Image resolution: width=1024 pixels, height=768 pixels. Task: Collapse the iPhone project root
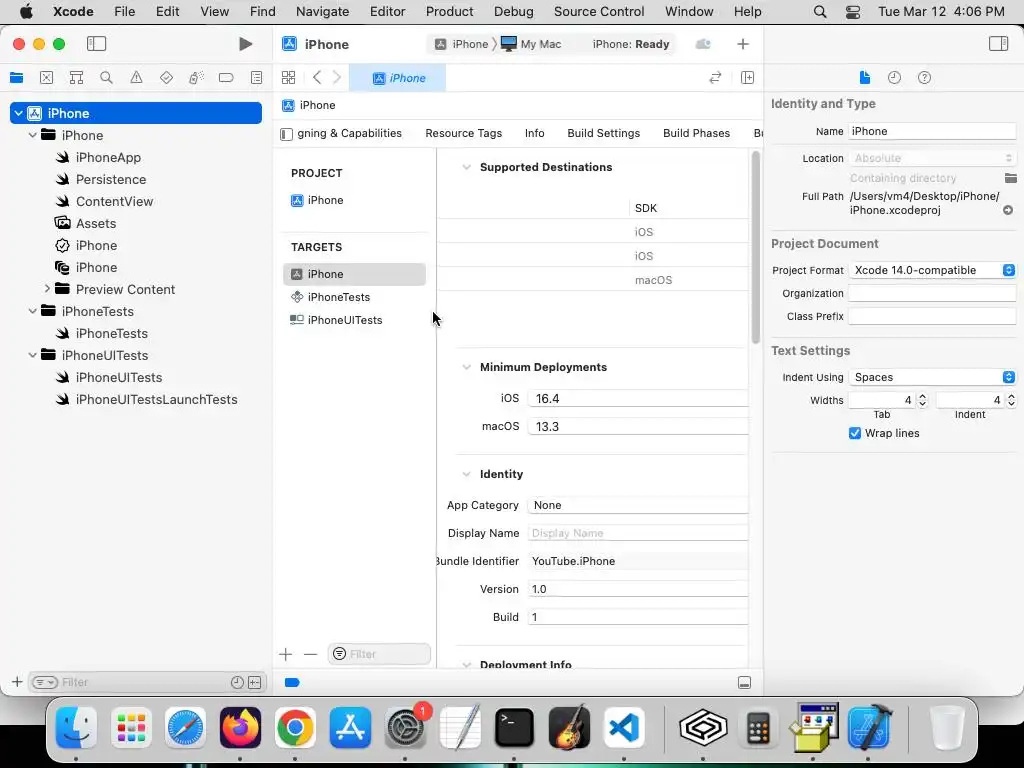click(x=18, y=113)
